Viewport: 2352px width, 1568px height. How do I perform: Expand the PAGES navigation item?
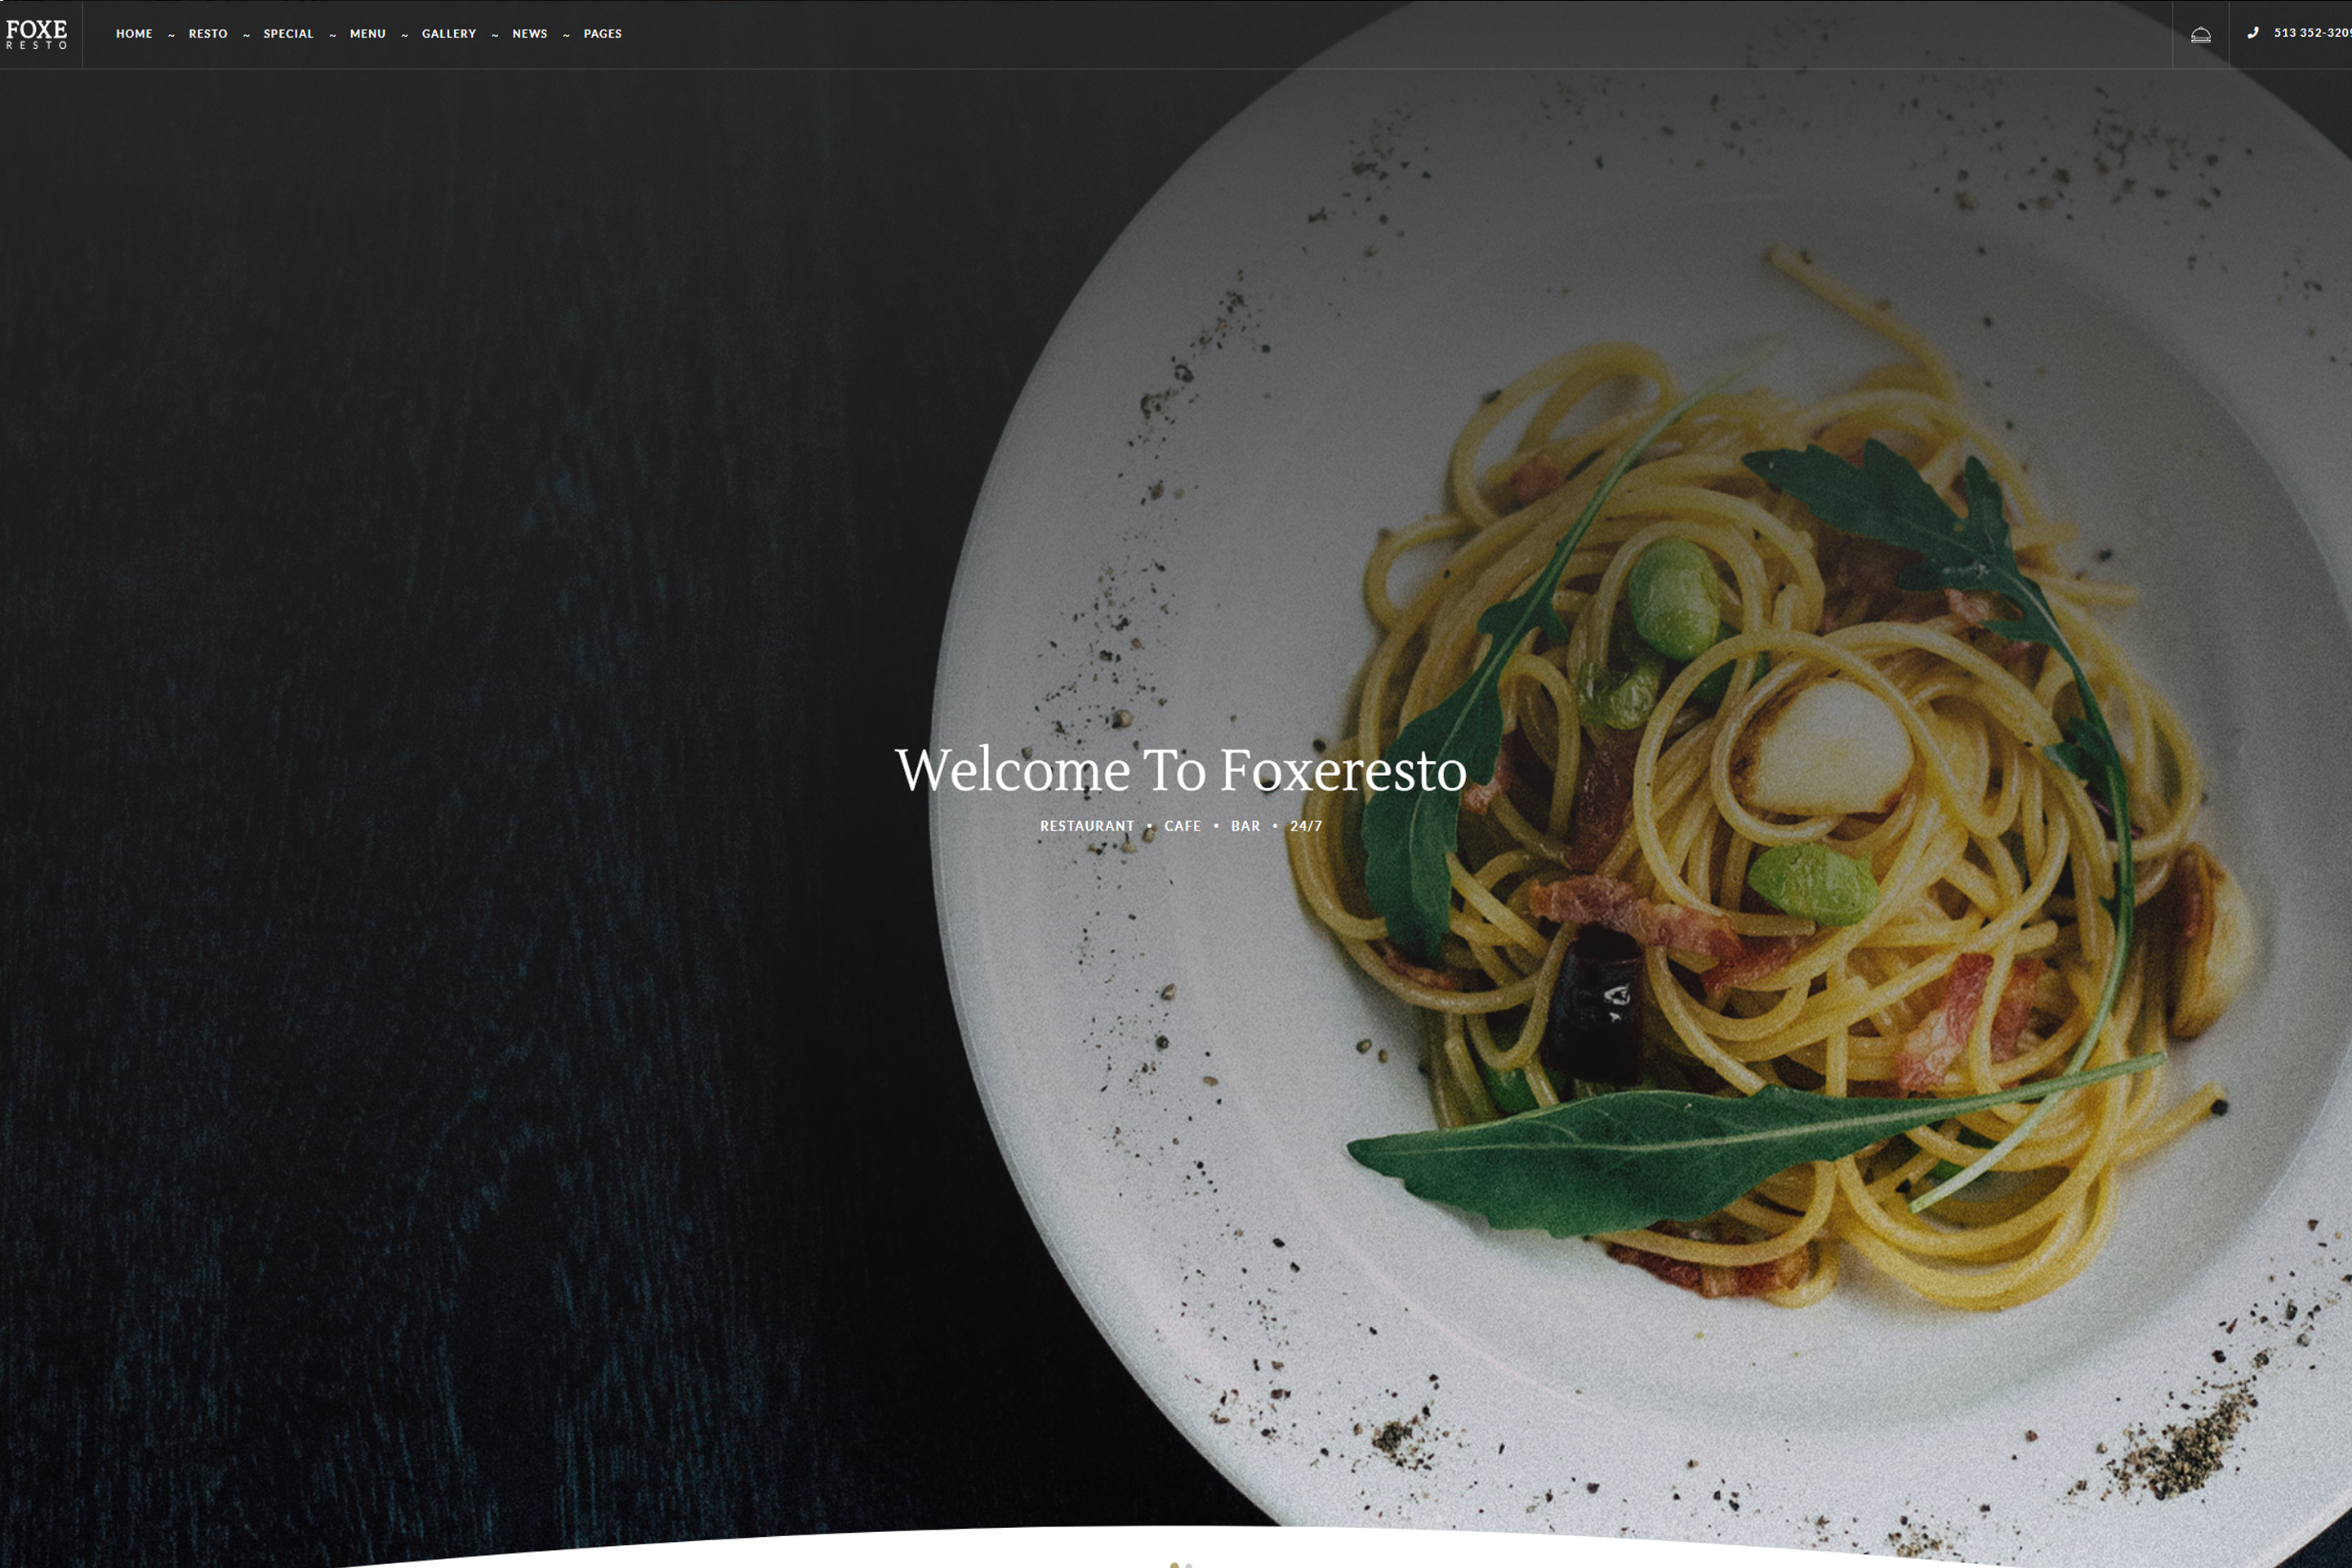pyautogui.click(x=602, y=34)
